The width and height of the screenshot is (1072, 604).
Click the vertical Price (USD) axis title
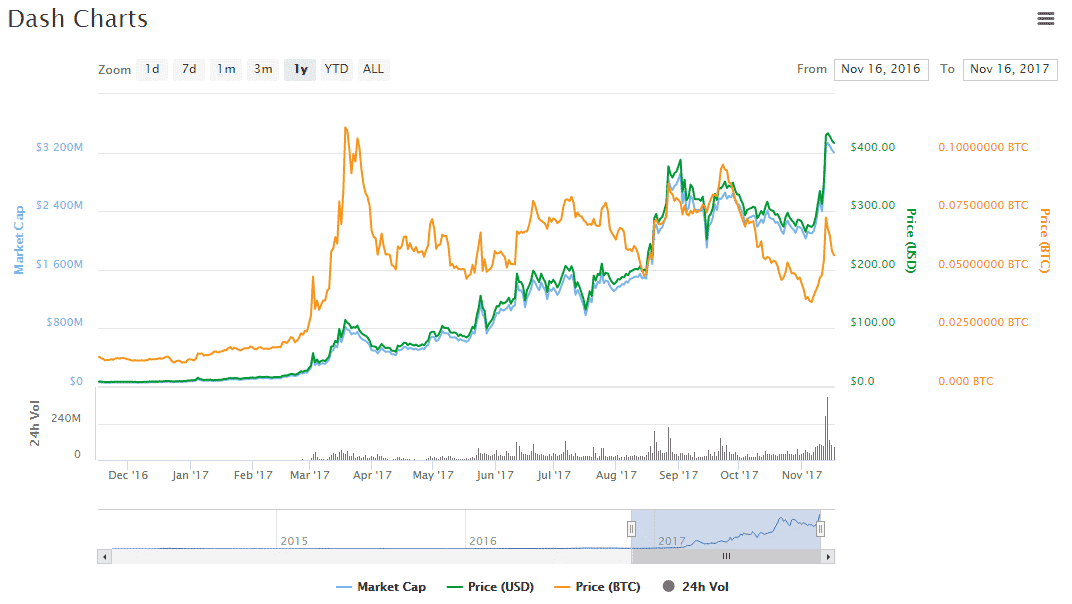(x=911, y=241)
